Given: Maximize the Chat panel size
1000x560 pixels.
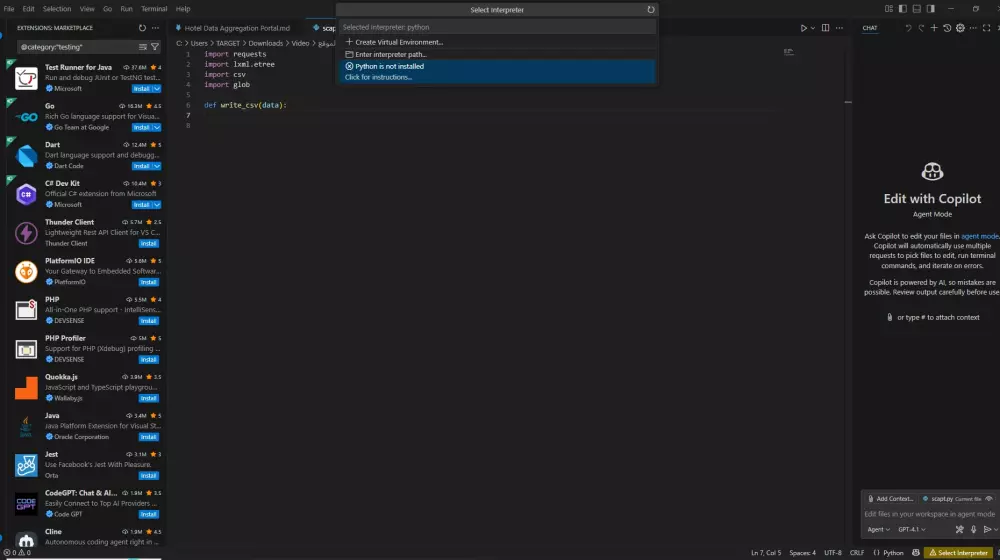Looking at the screenshot, I should 987,28.
